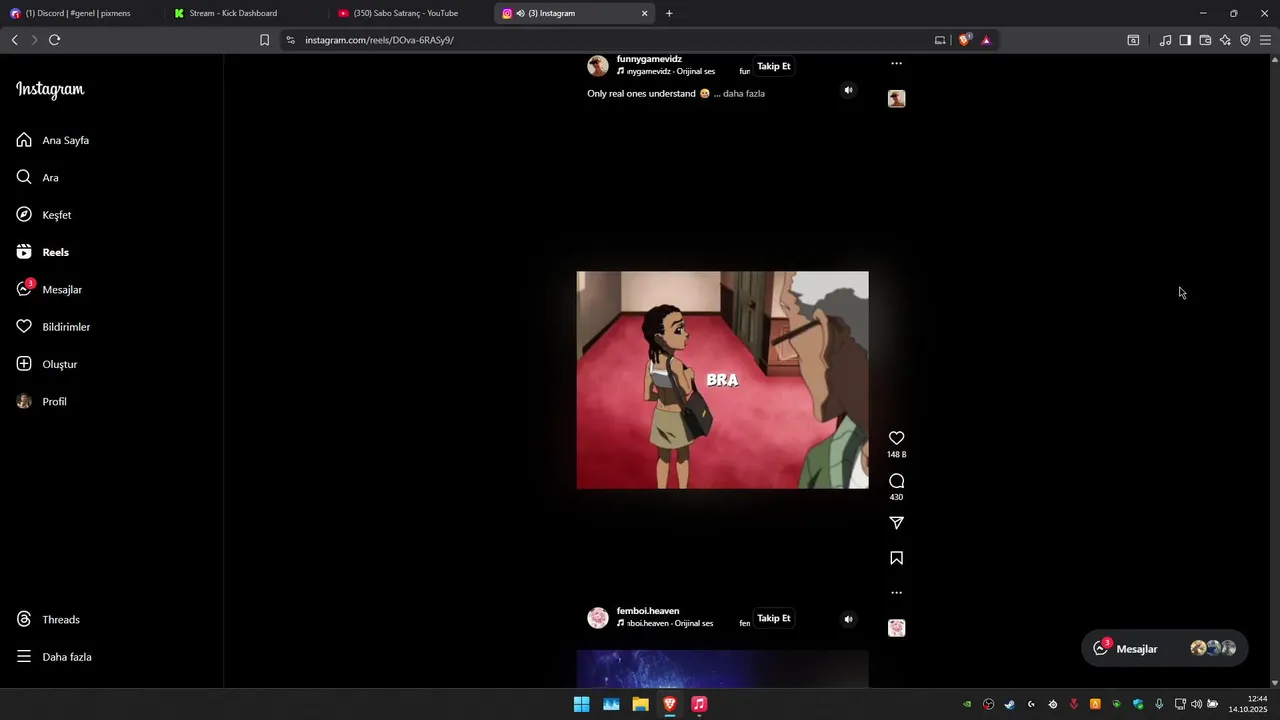
Task: Mute the funnygamevidz reel audio
Action: pos(848,90)
